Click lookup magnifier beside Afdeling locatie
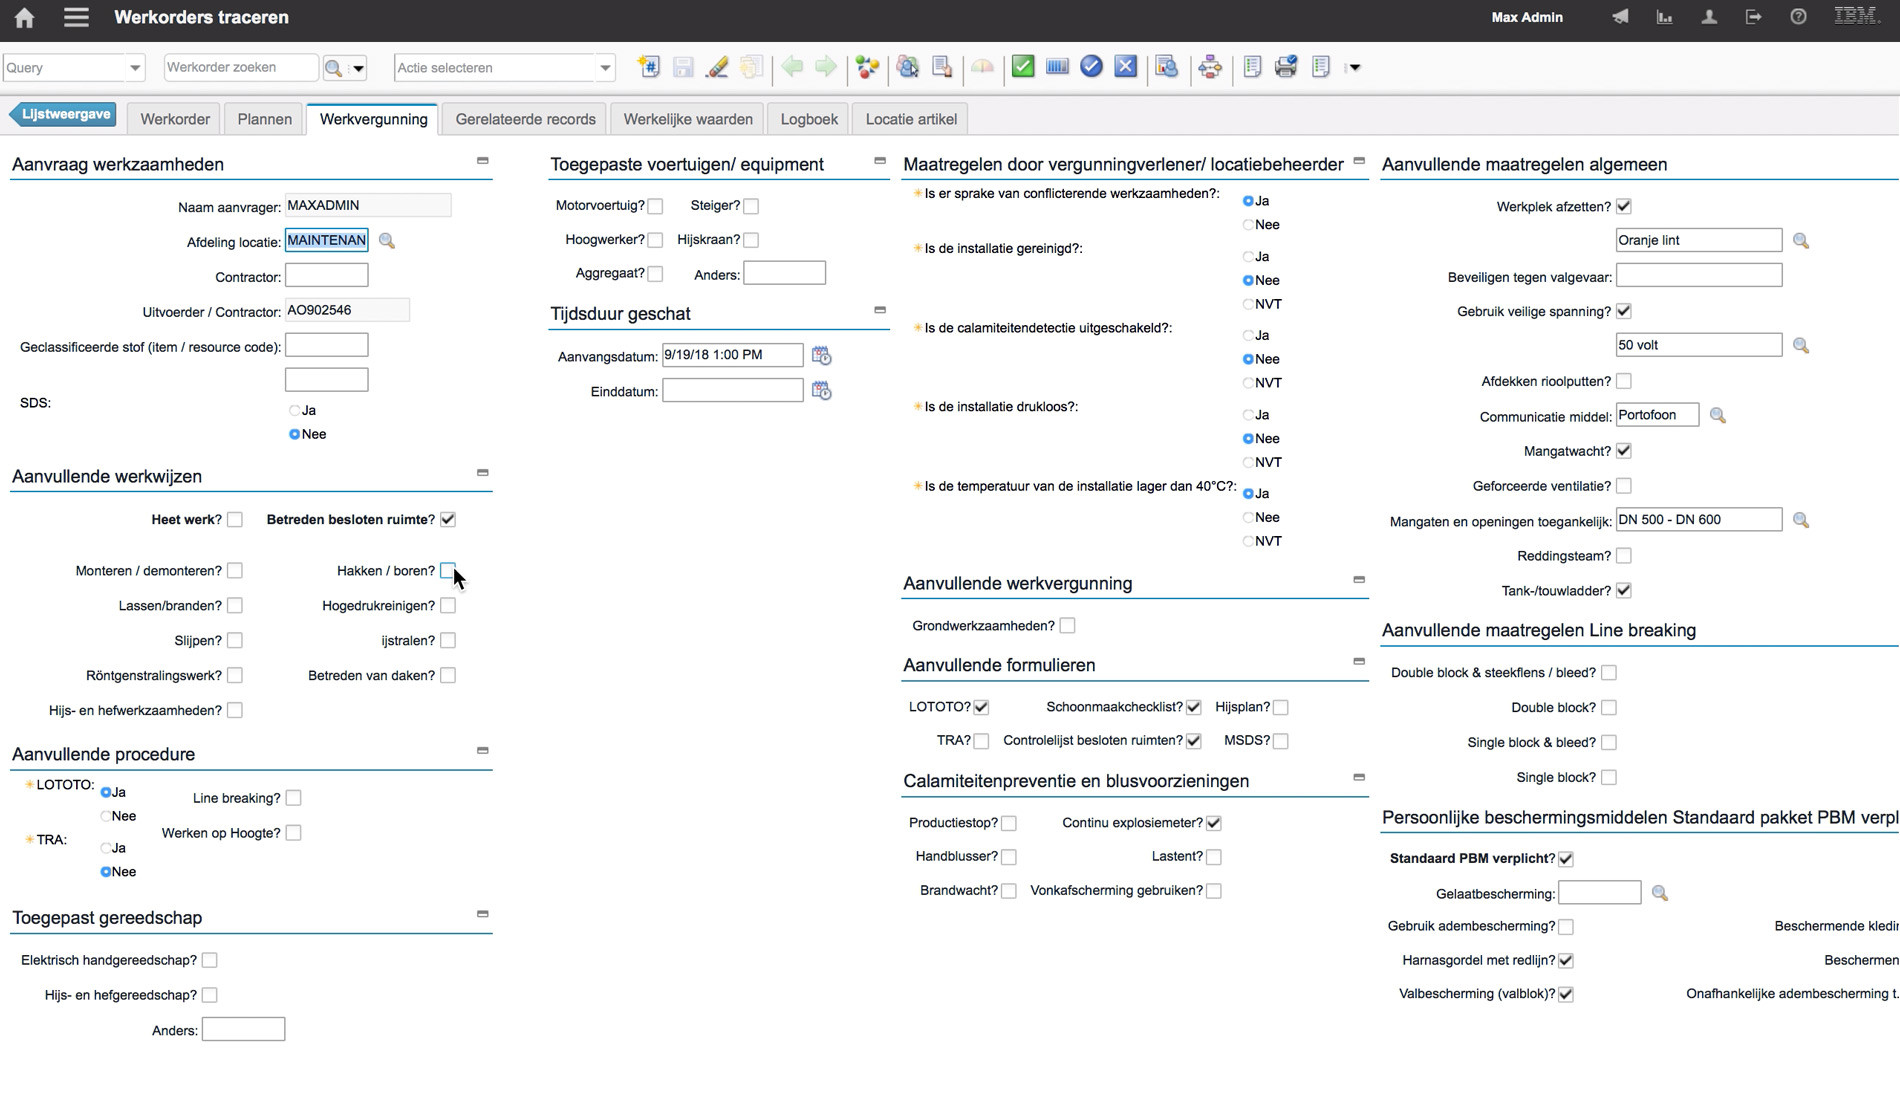Viewport: 1900px width, 1107px height. point(387,241)
